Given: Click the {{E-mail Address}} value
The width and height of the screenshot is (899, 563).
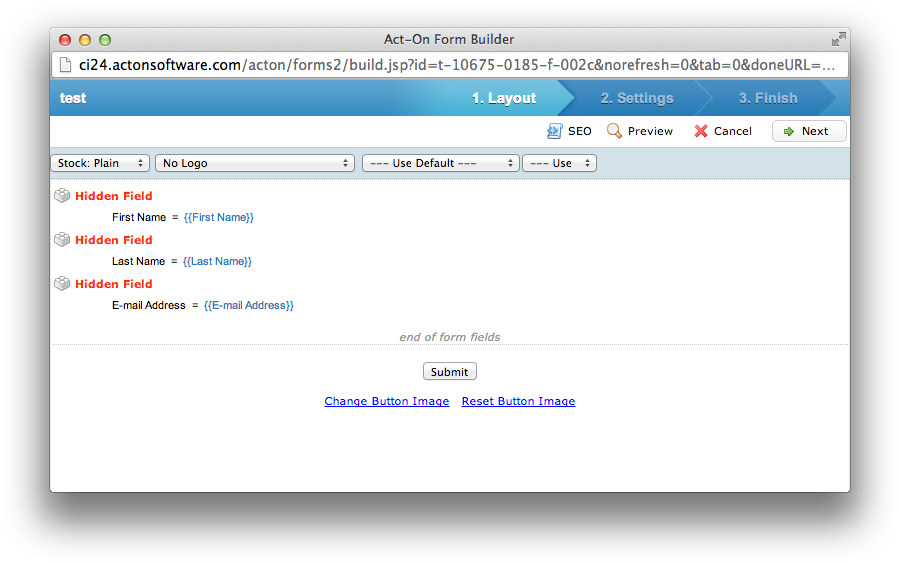Looking at the screenshot, I should [249, 306].
